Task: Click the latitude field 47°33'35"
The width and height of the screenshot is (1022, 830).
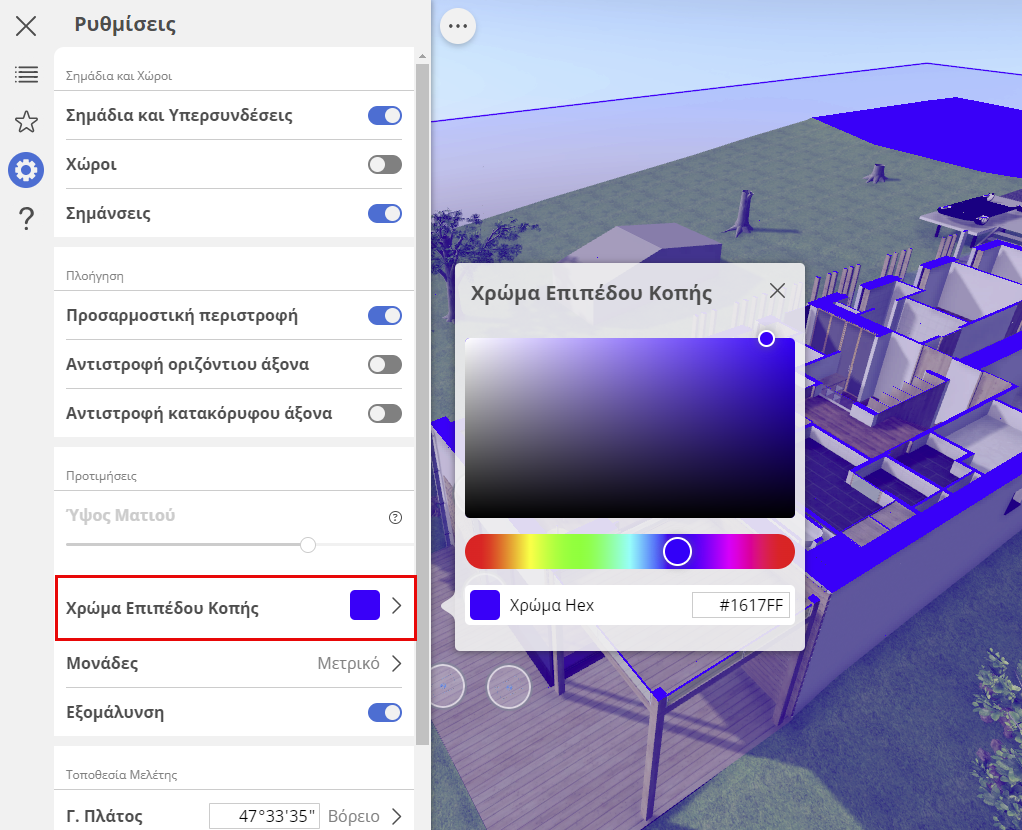Action: coord(264,816)
